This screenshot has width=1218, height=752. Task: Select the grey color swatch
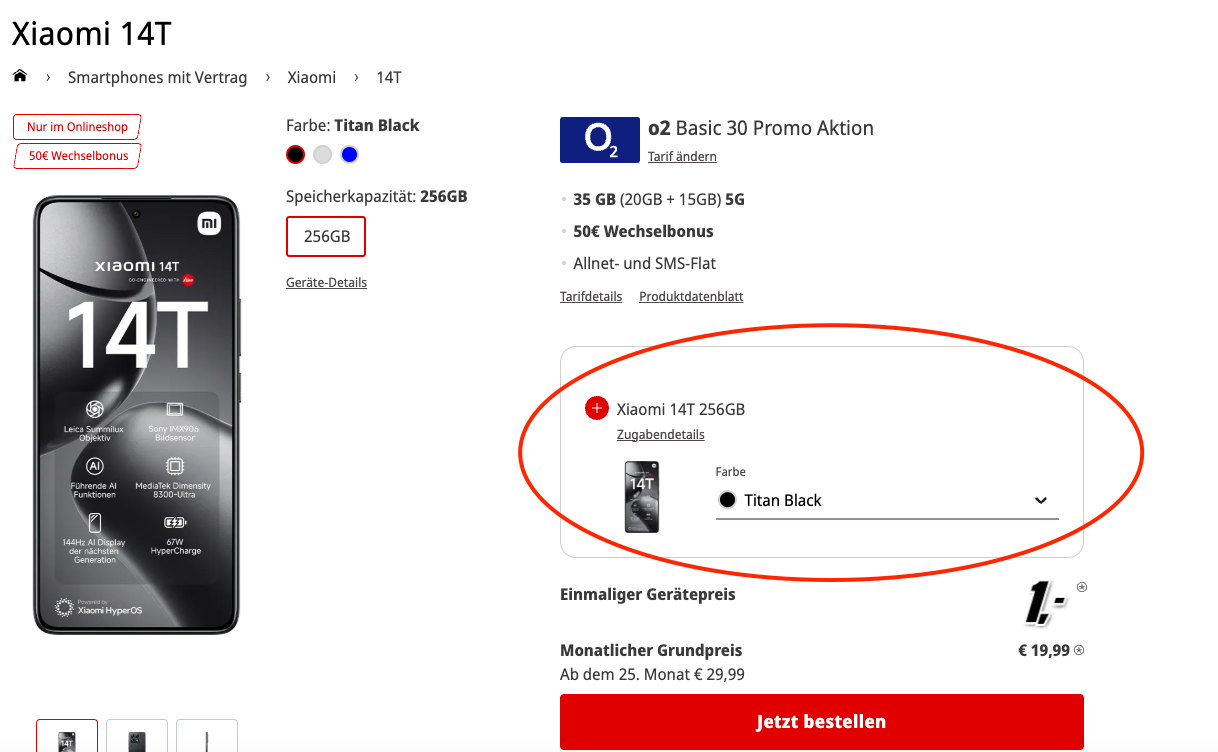coord(322,154)
